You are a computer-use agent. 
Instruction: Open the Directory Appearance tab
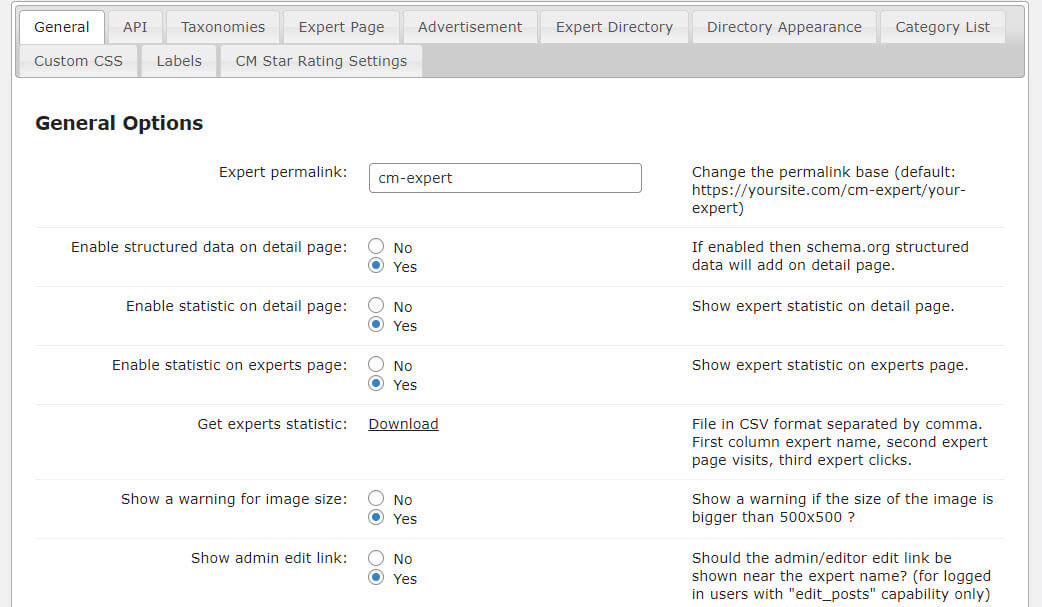pyautogui.click(x=784, y=28)
